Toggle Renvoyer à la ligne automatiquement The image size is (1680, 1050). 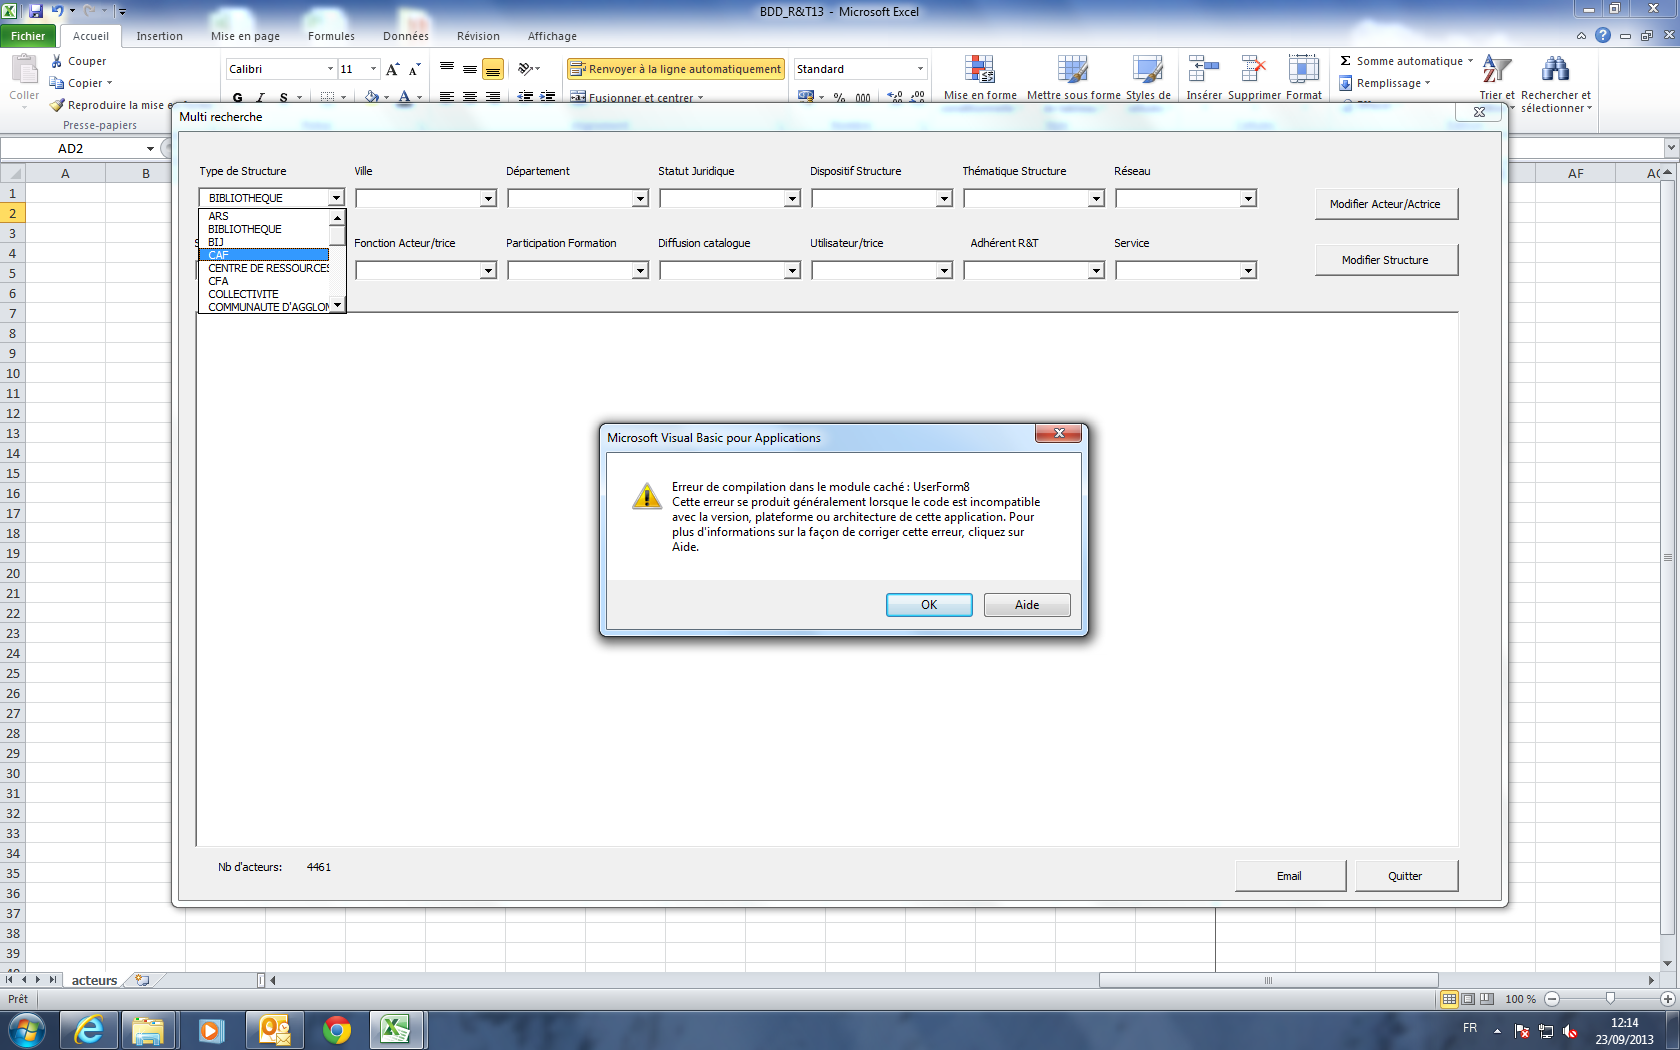675,69
